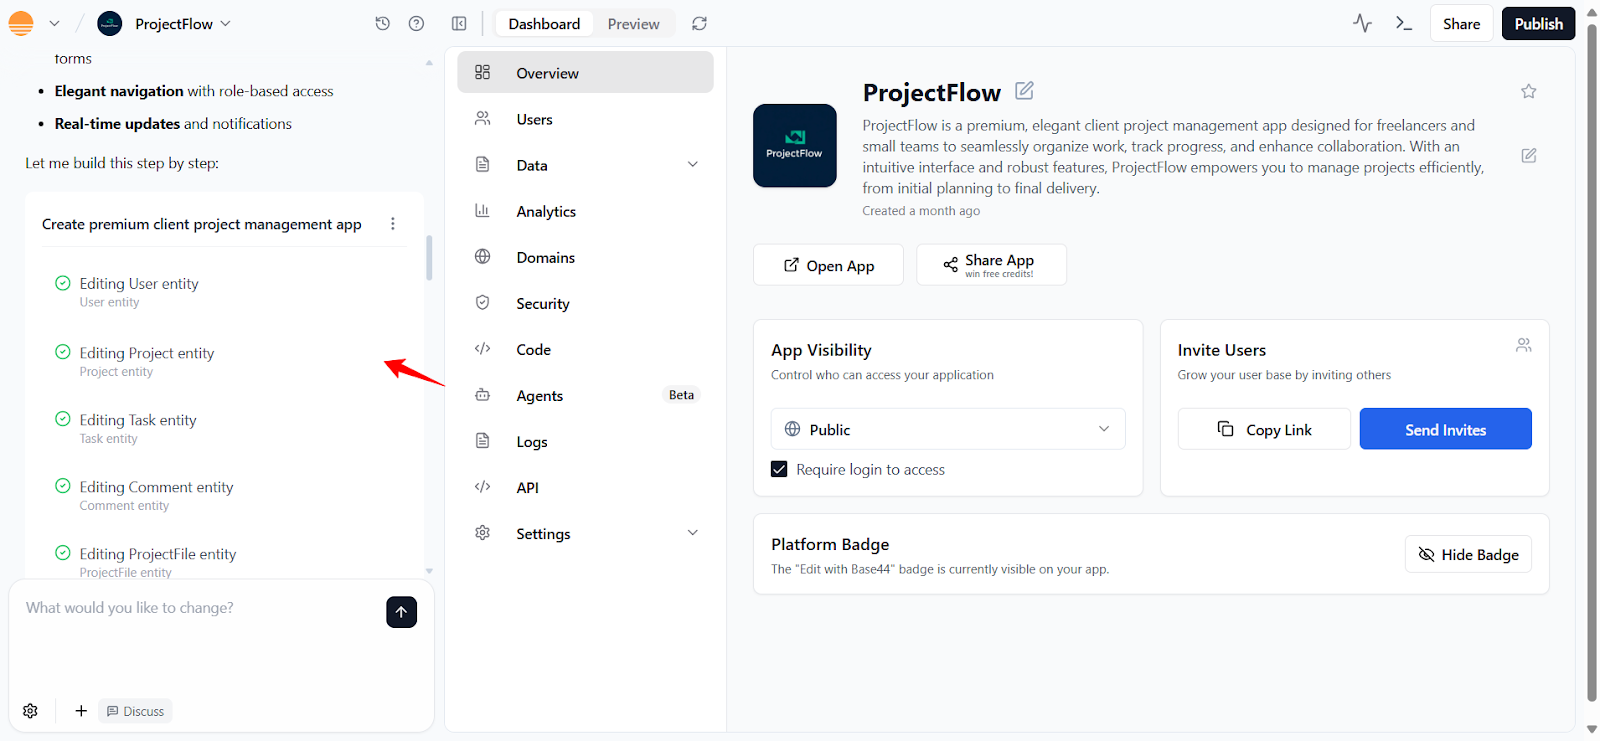Click the build steps list scrollbar
1600x741 pixels.
tap(429, 258)
